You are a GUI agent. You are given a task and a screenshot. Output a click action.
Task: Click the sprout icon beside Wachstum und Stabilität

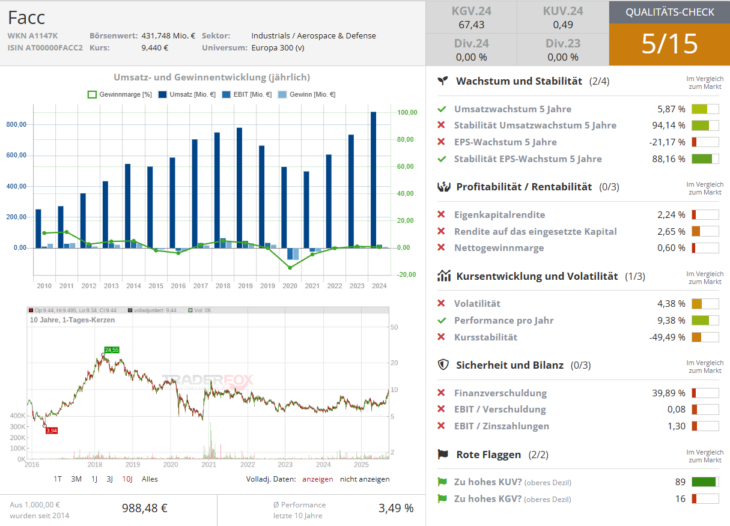(x=443, y=81)
